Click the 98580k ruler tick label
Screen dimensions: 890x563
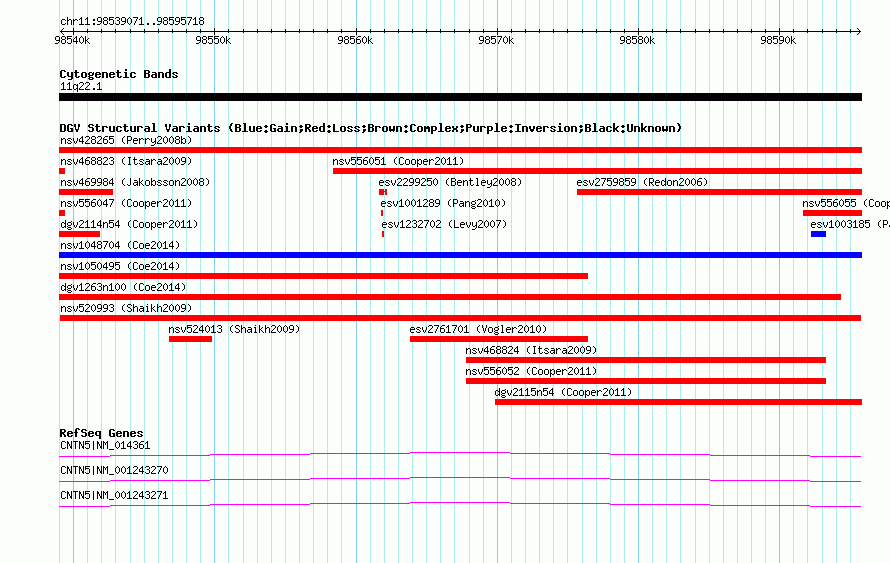[x=637, y=40]
